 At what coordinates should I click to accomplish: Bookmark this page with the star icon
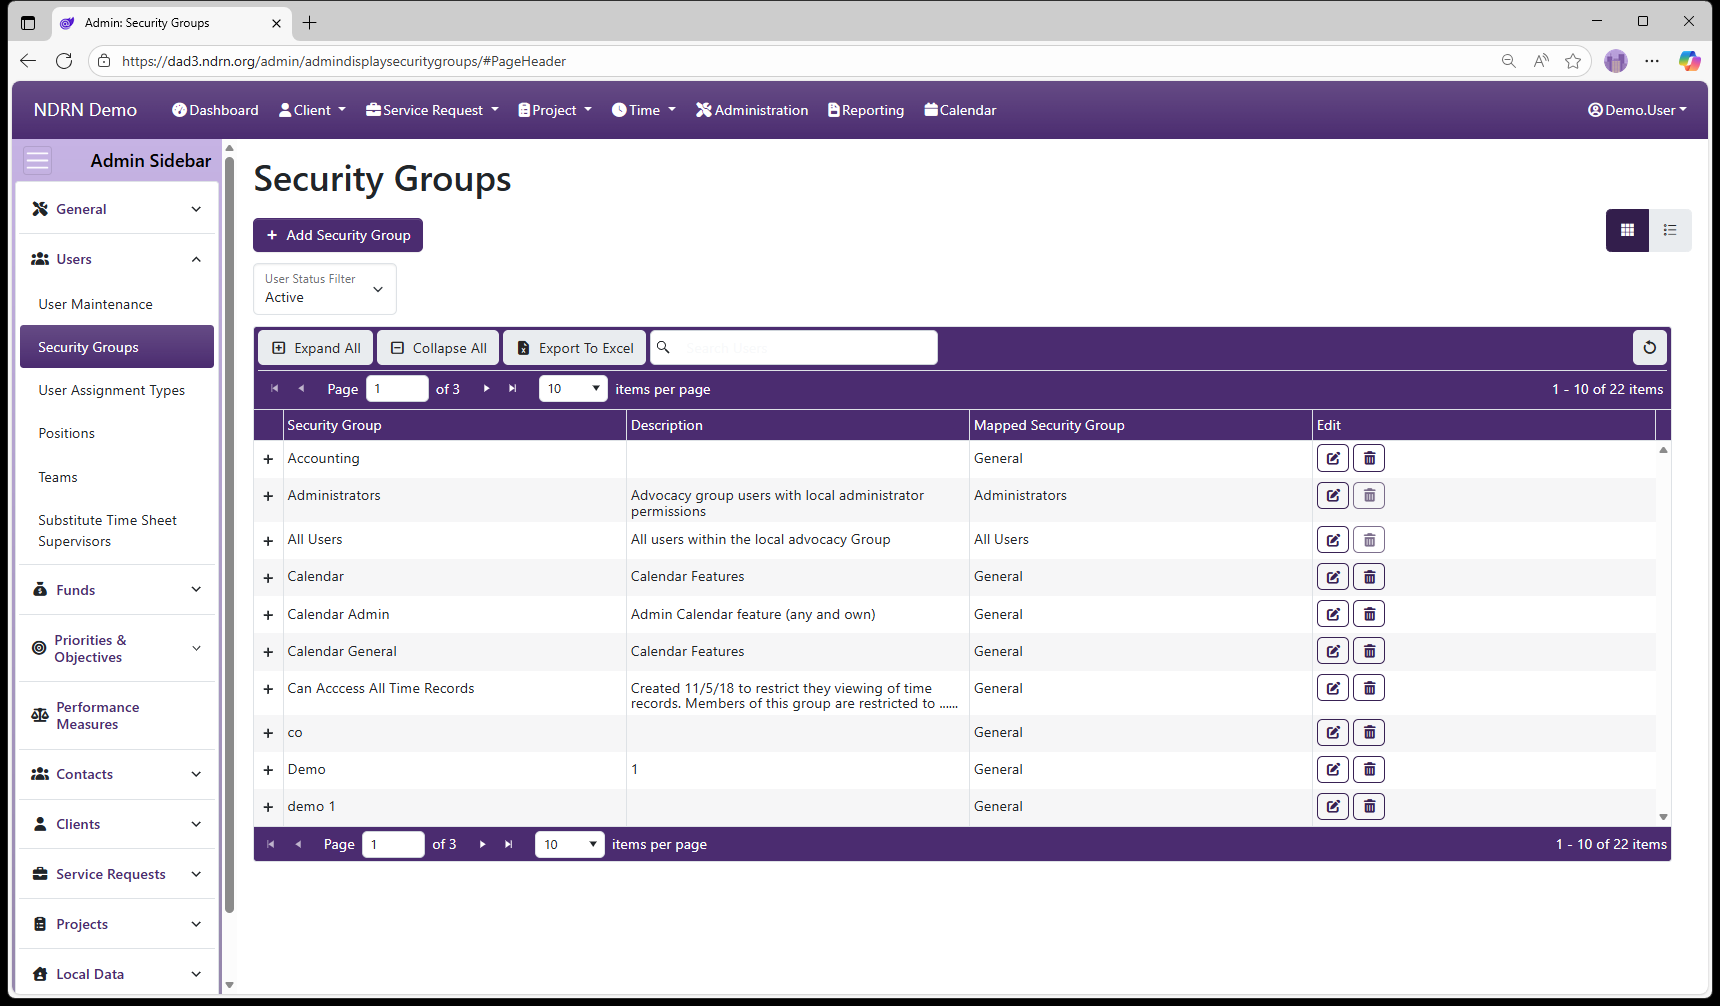click(x=1573, y=61)
